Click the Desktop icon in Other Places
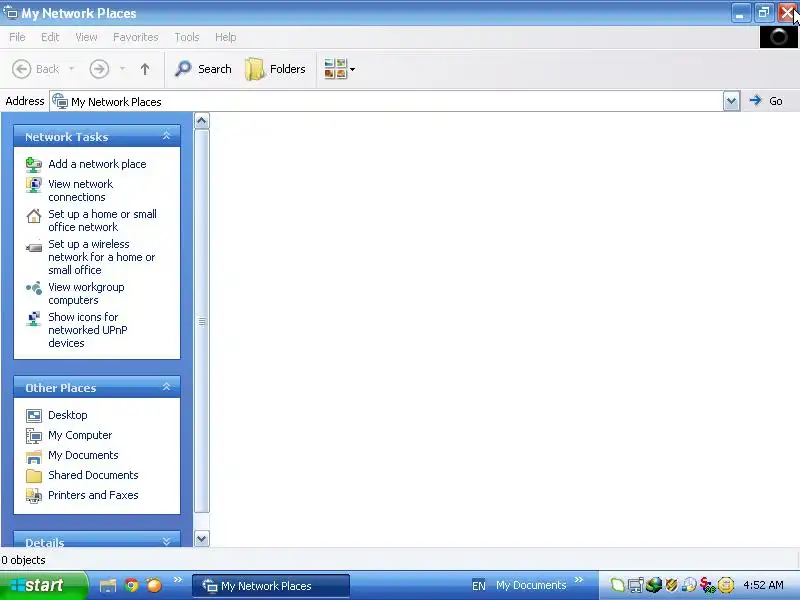 34,415
